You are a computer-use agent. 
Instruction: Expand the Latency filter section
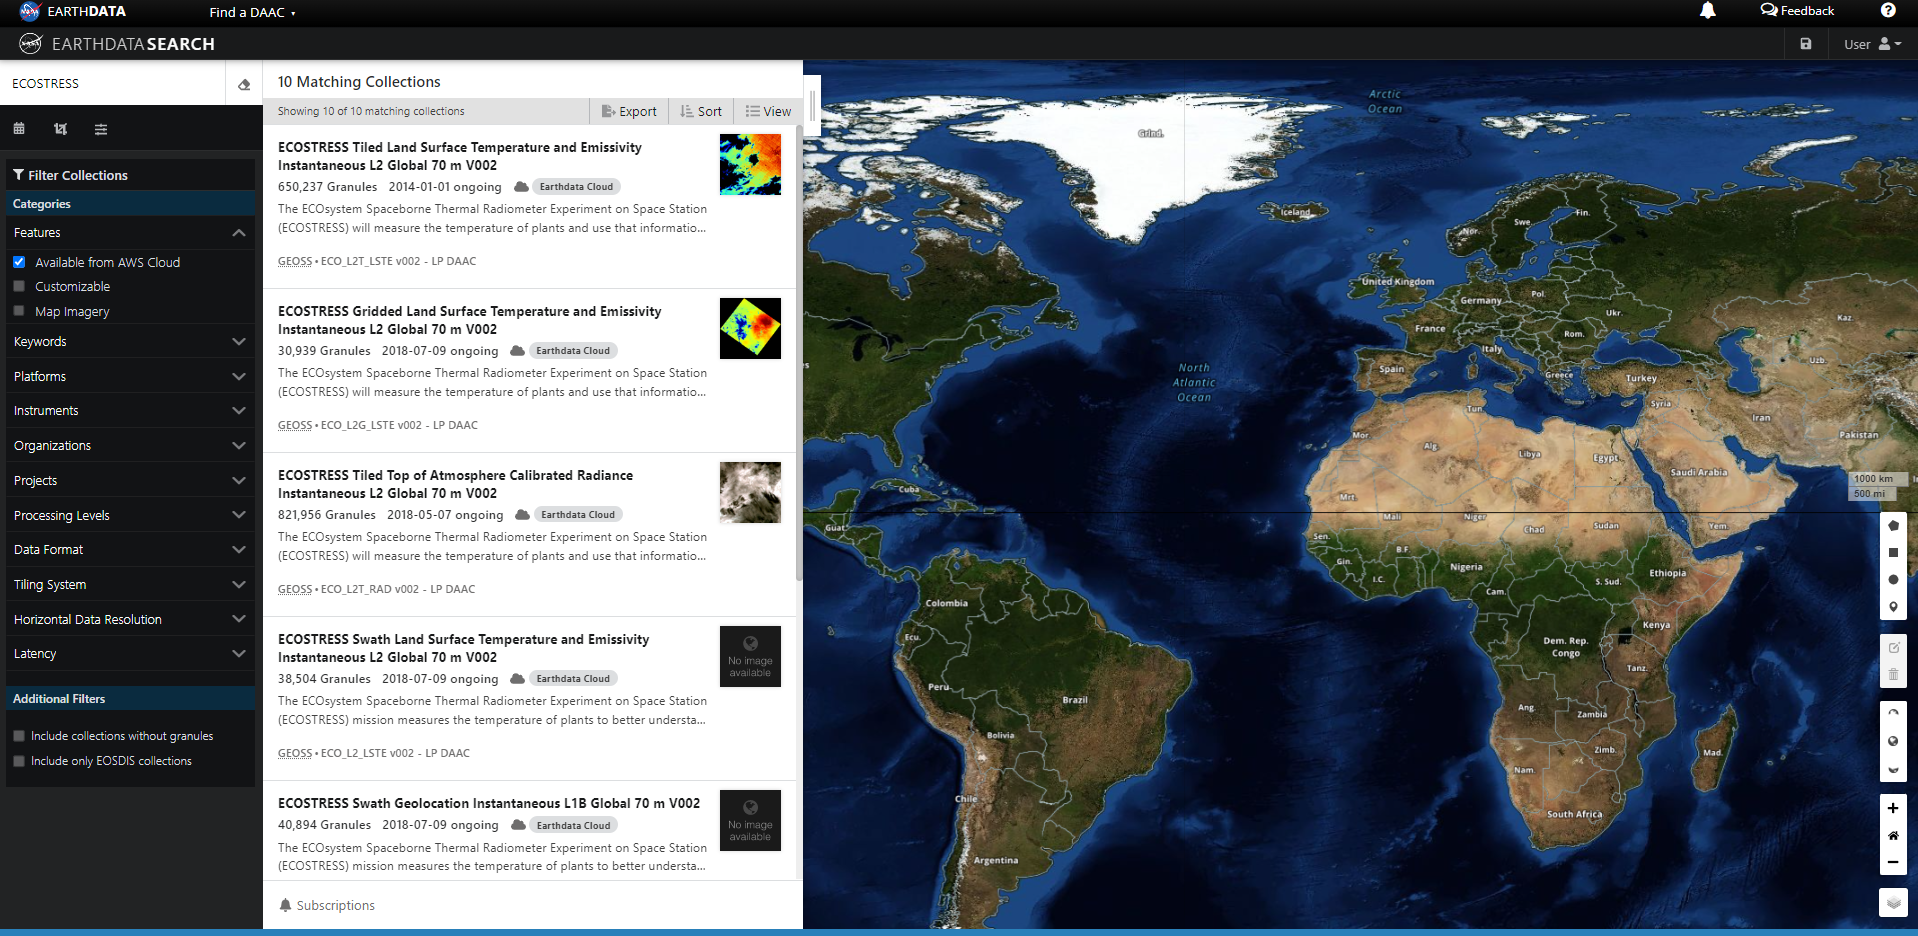click(130, 654)
